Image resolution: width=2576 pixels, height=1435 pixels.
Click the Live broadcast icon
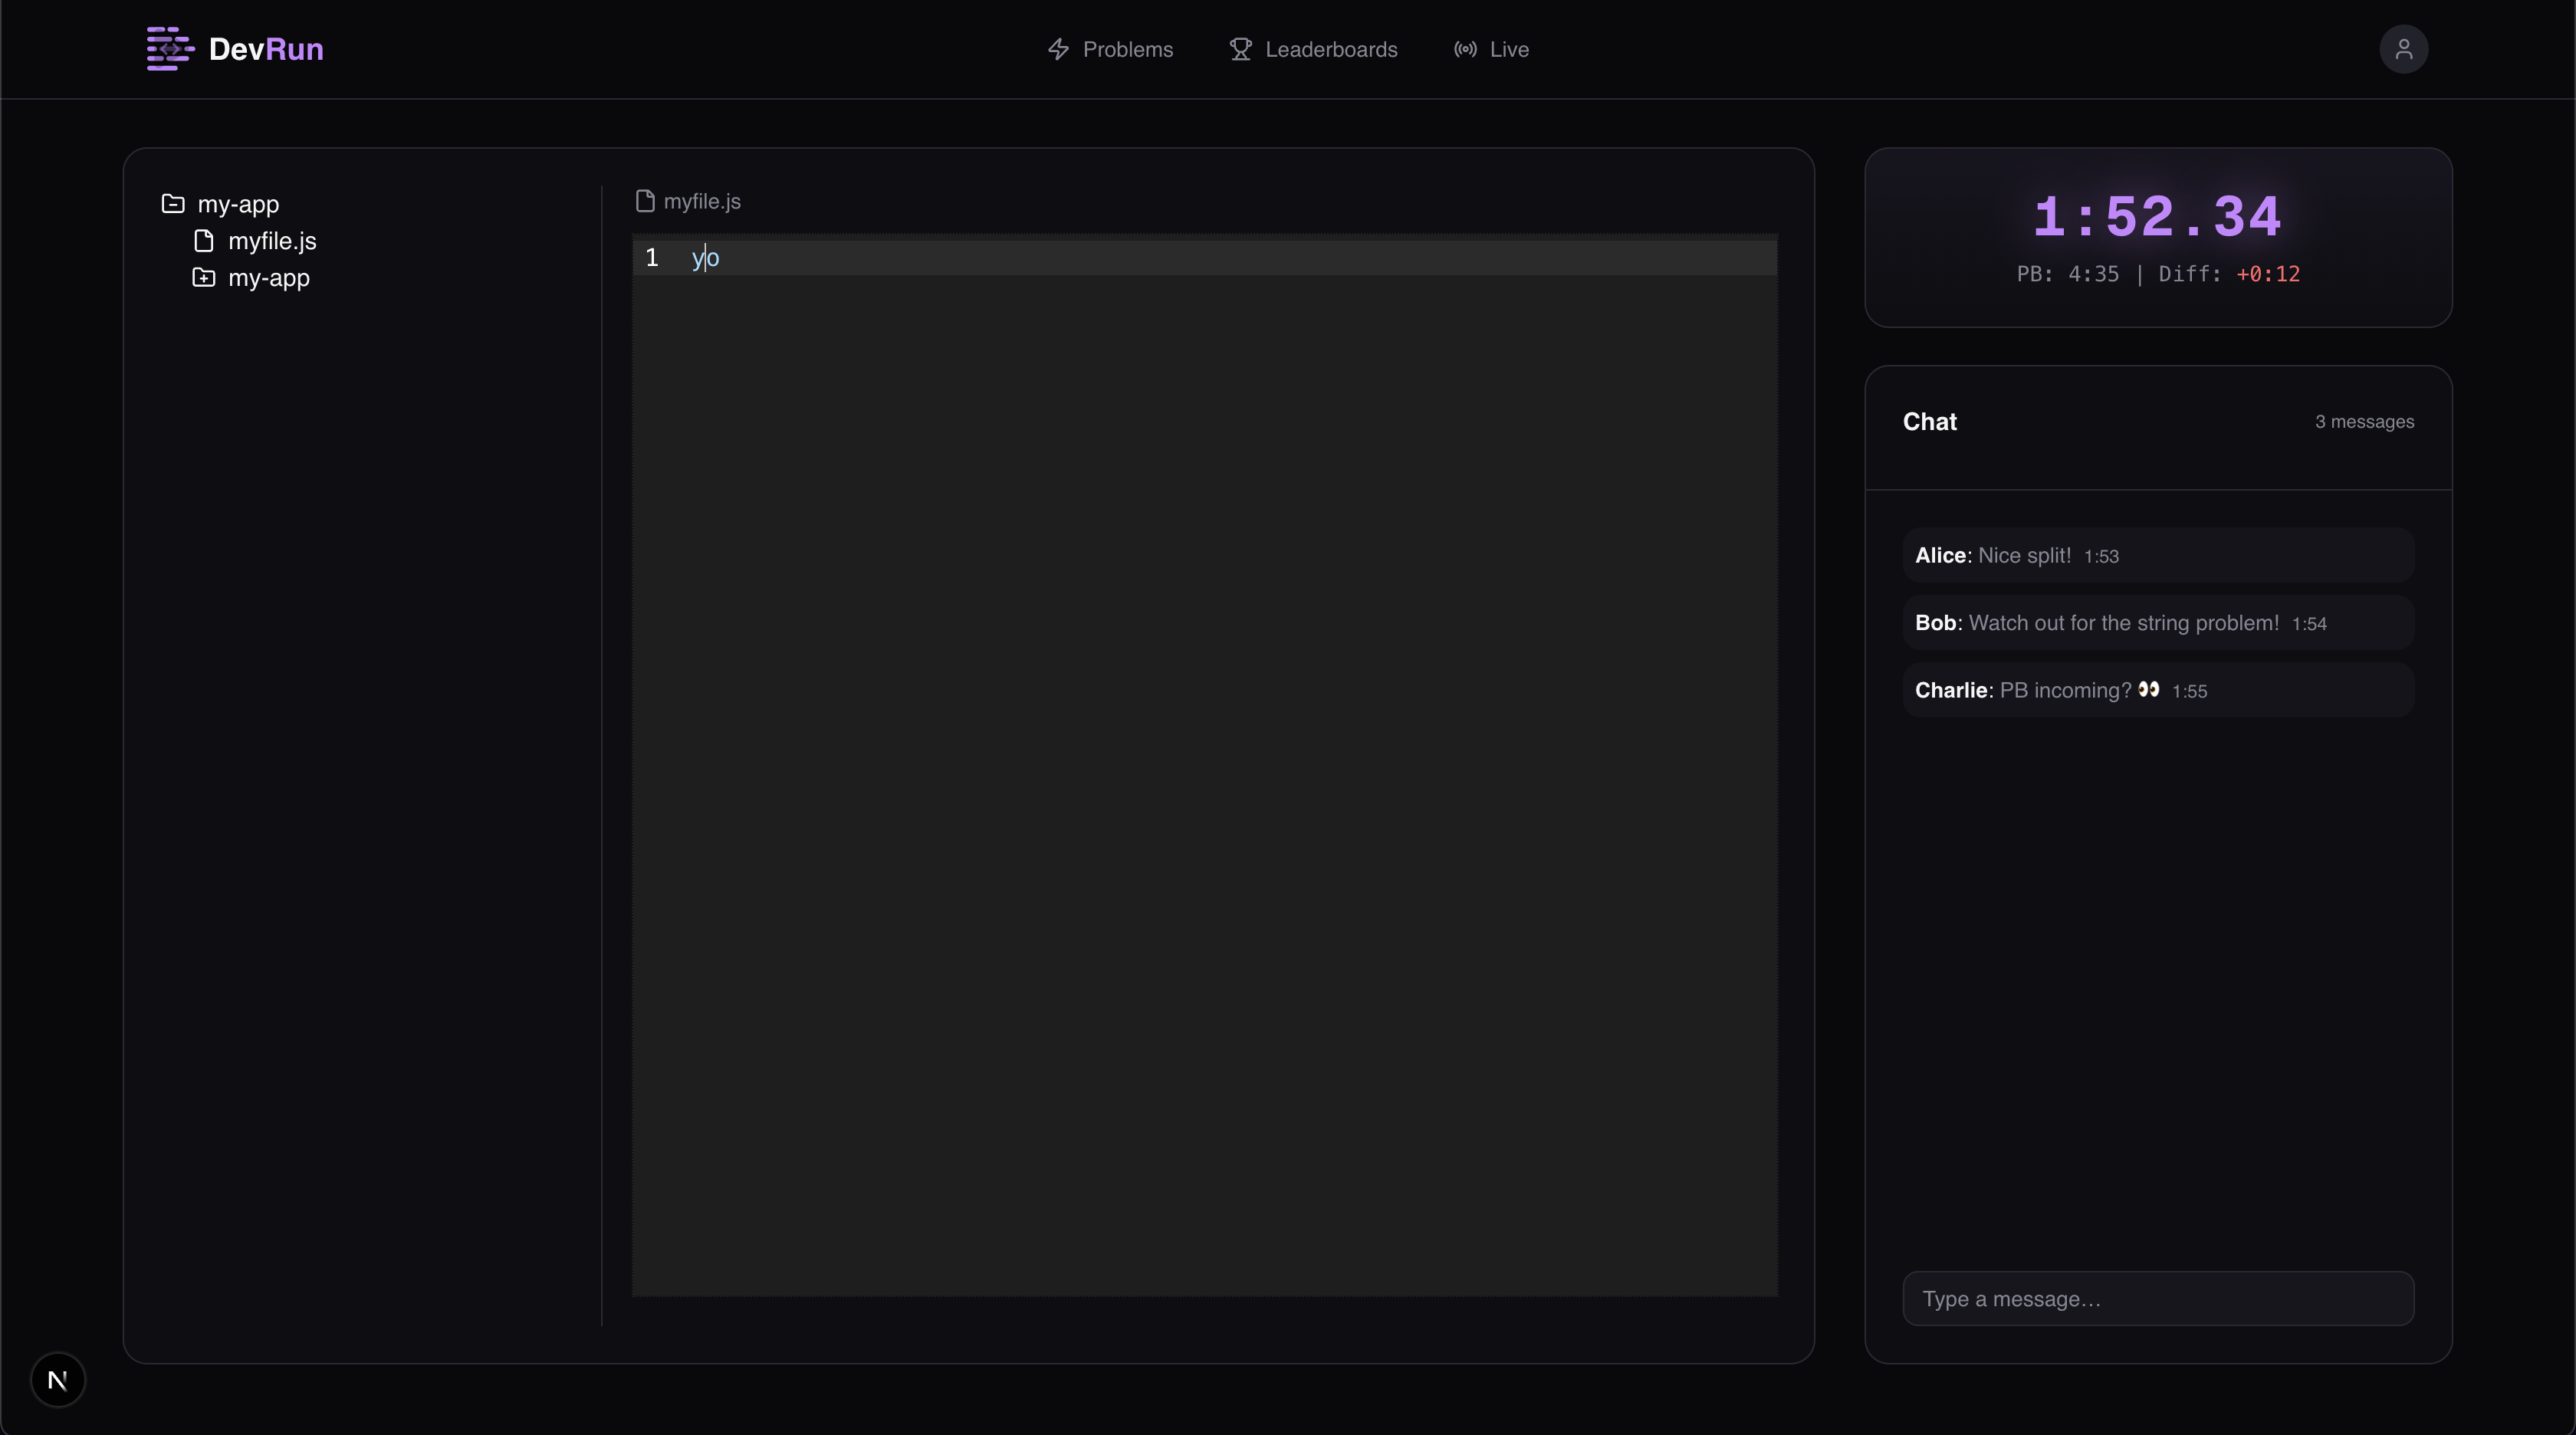click(1465, 49)
